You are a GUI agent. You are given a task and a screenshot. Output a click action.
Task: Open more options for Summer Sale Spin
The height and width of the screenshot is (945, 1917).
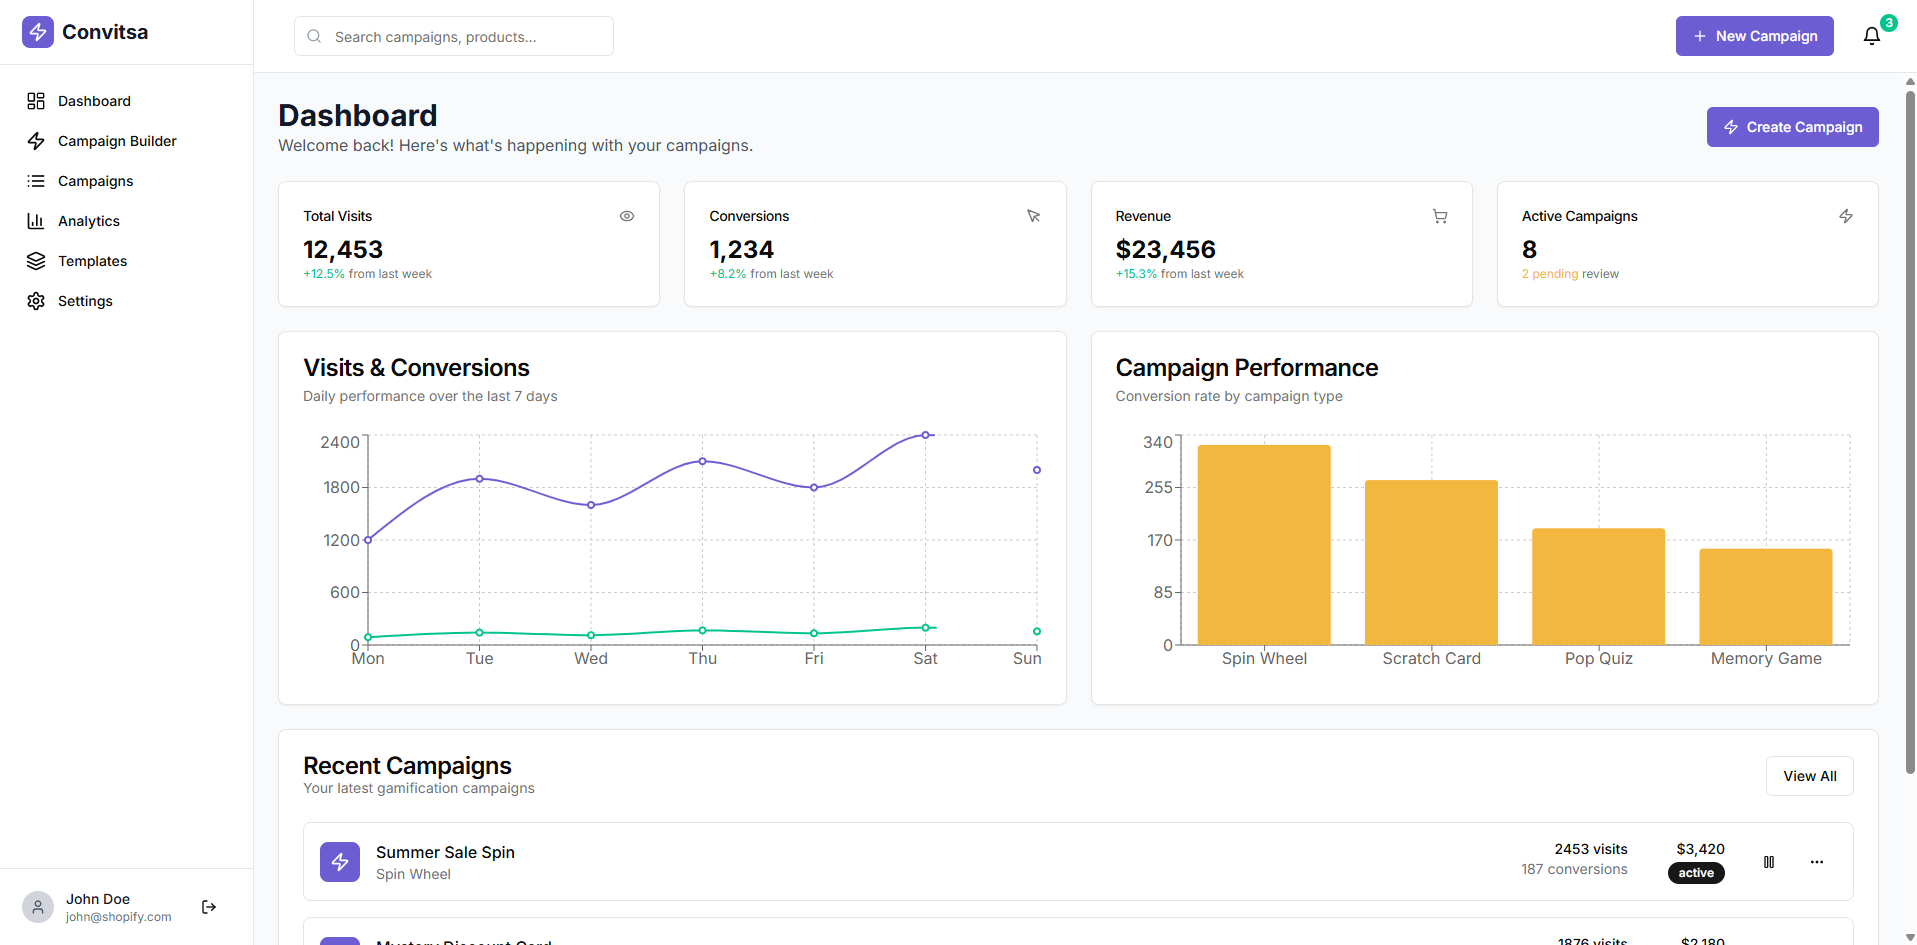pos(1817,862)
